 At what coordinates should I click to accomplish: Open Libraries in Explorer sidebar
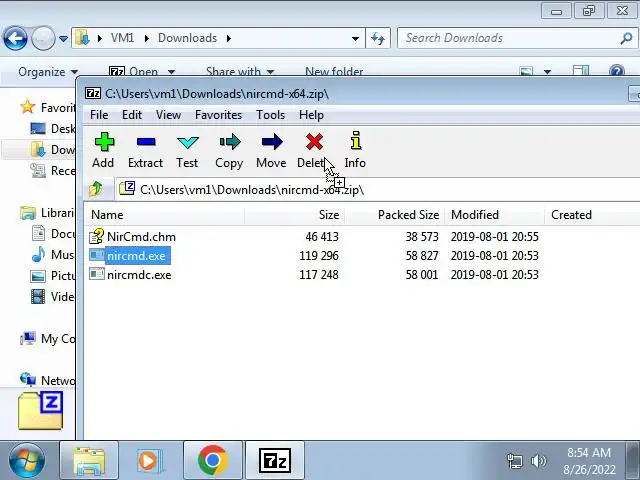point(47,213)
